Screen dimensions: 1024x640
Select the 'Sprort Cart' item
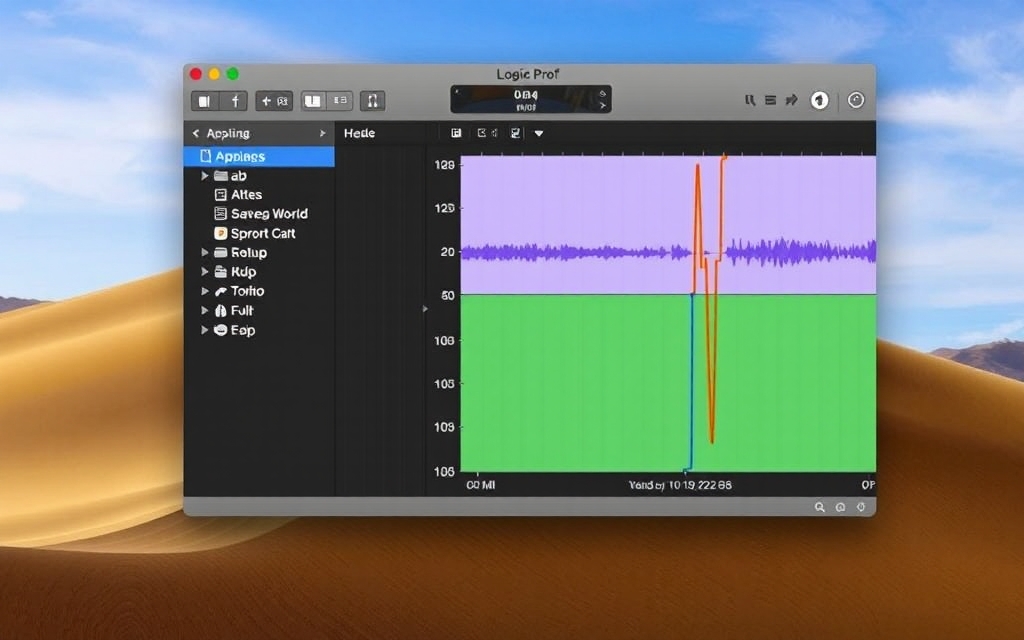(x=259, y=233)
